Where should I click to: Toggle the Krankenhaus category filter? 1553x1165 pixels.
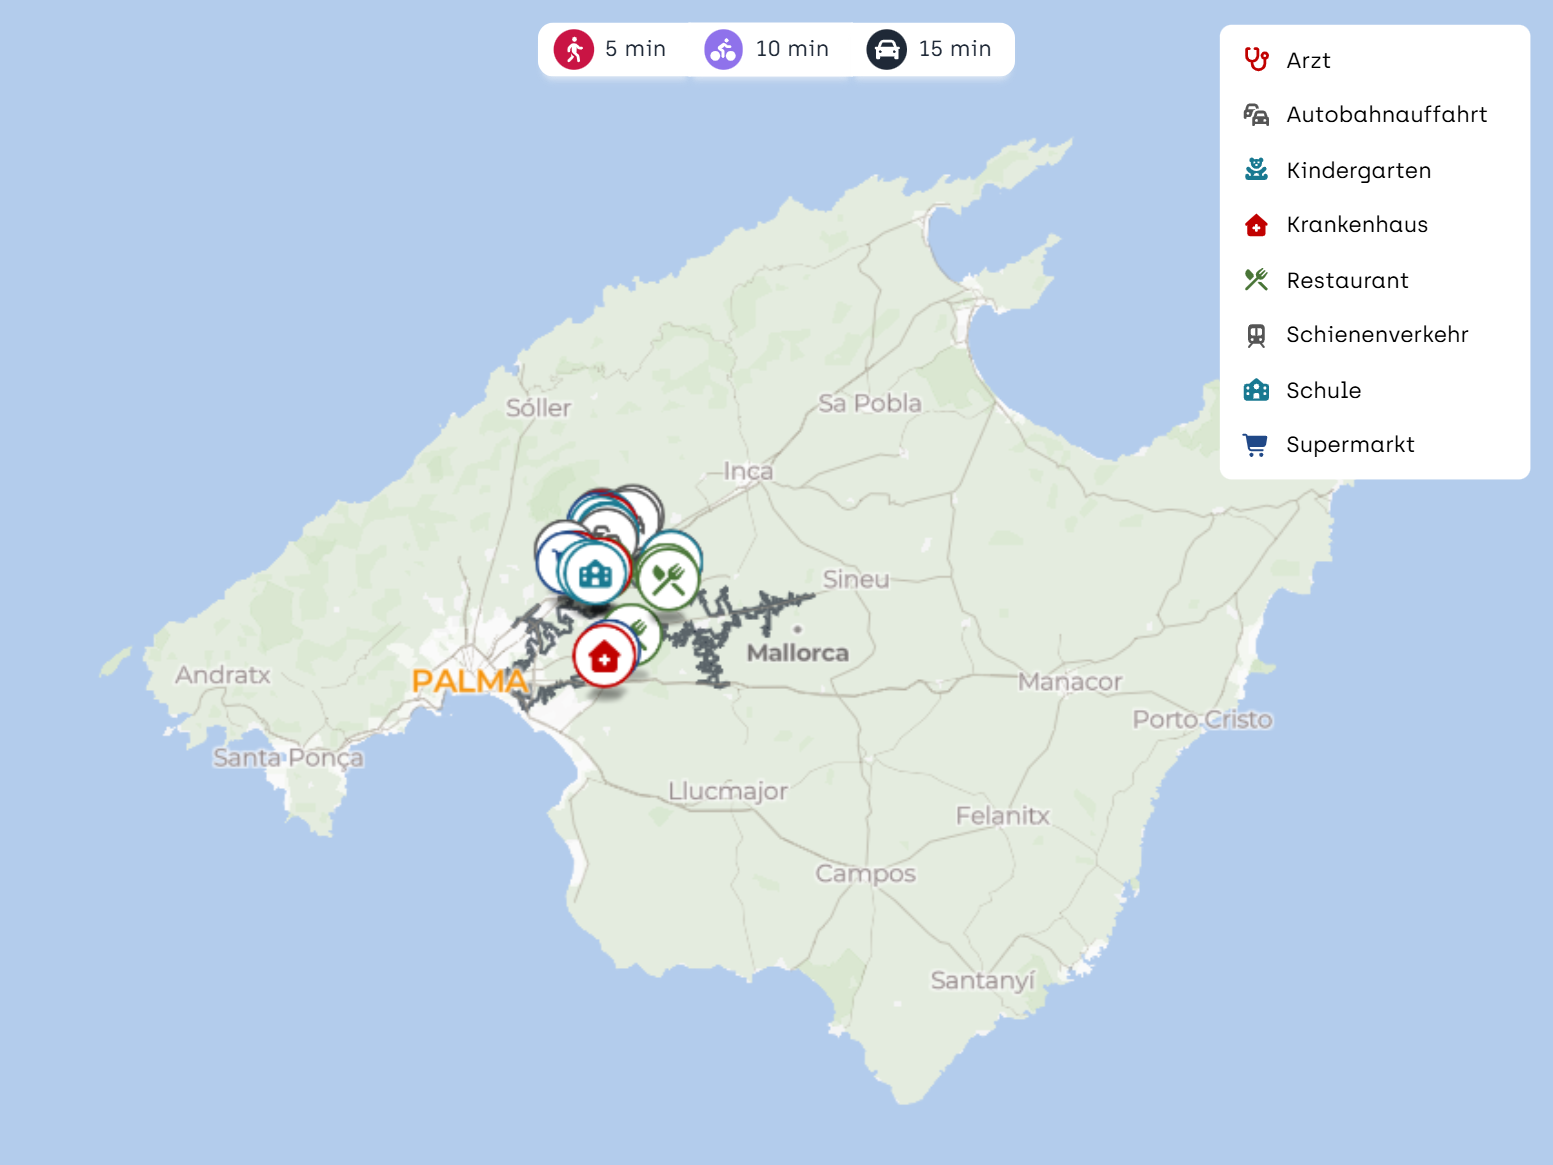tap(1356, 225)
